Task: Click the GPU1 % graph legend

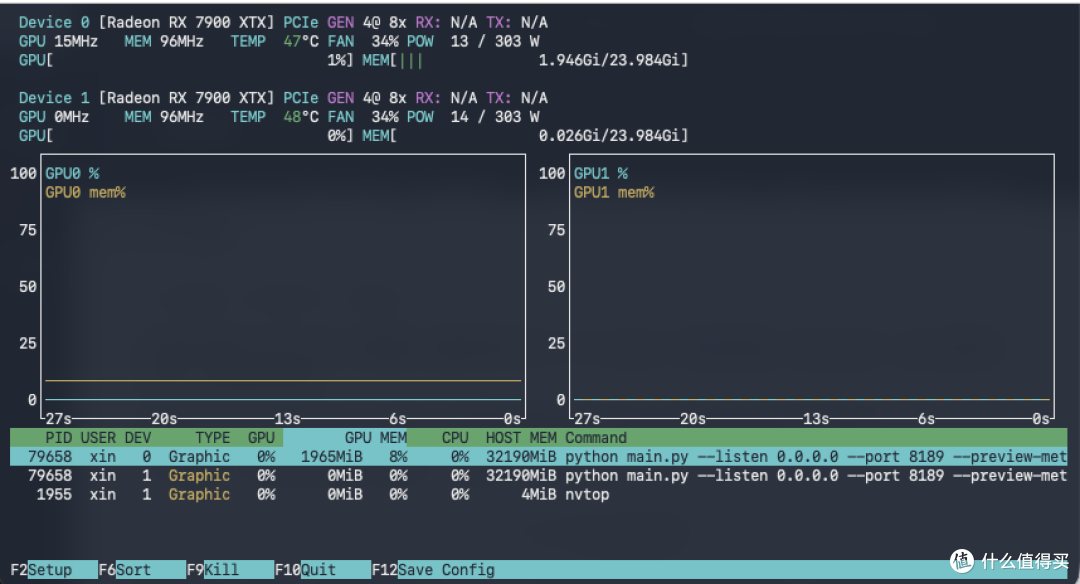Action: pyautogui.click(x=601, y=173)
